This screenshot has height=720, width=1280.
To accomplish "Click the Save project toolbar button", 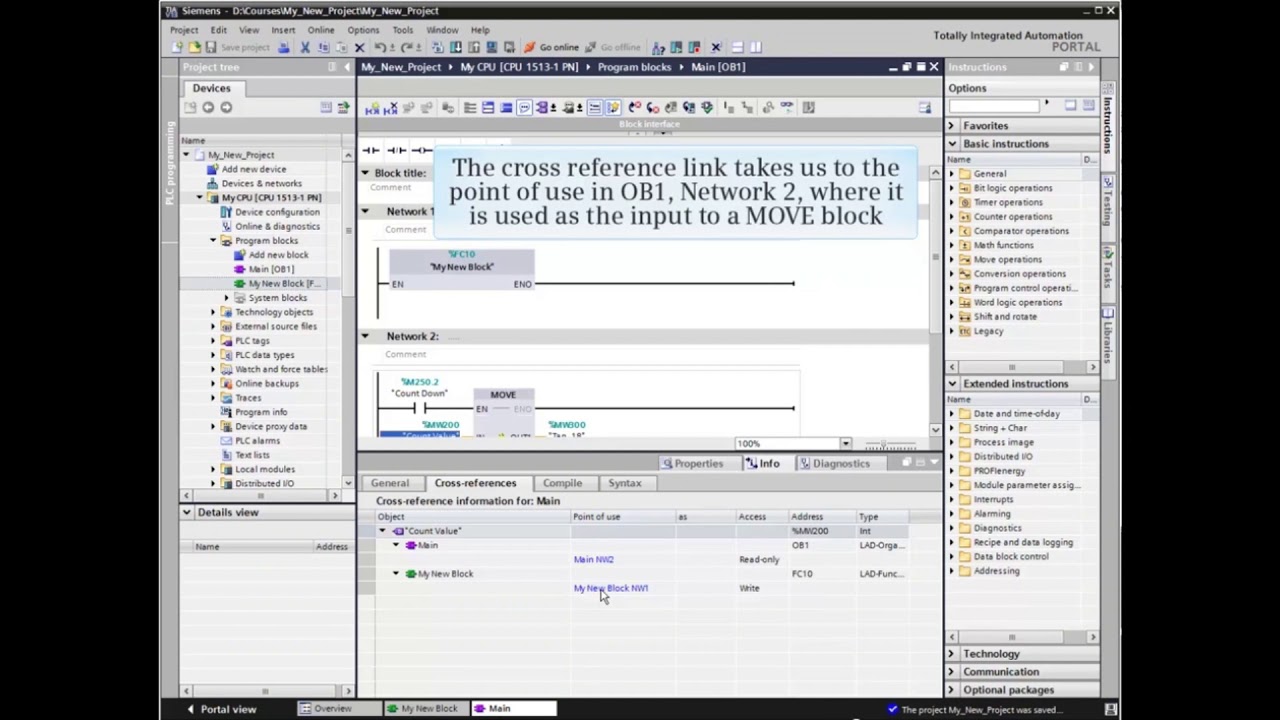I will (238, 47).
